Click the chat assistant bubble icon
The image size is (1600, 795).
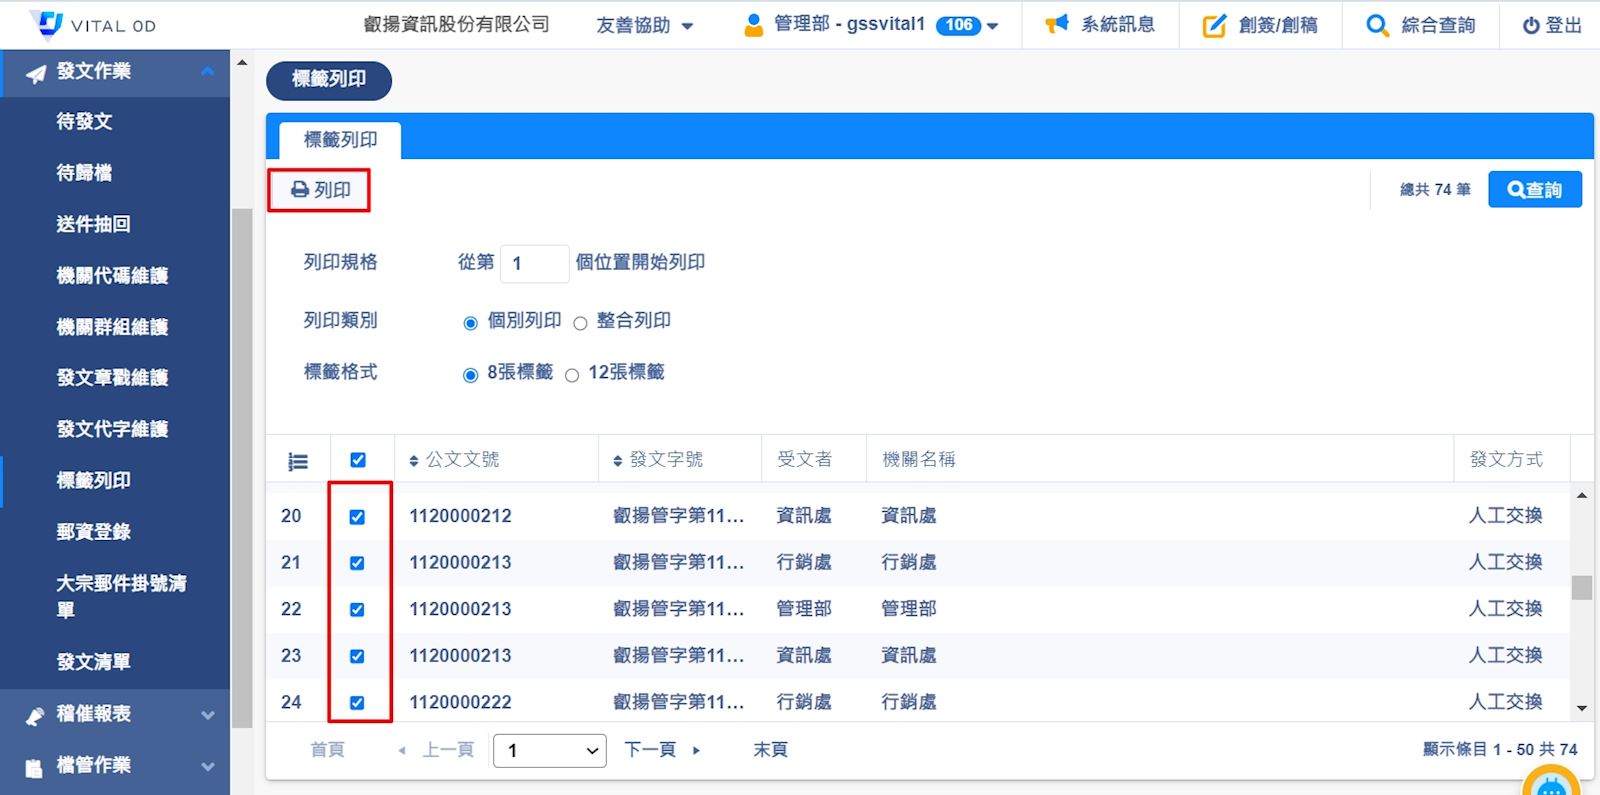[1550, 785]
